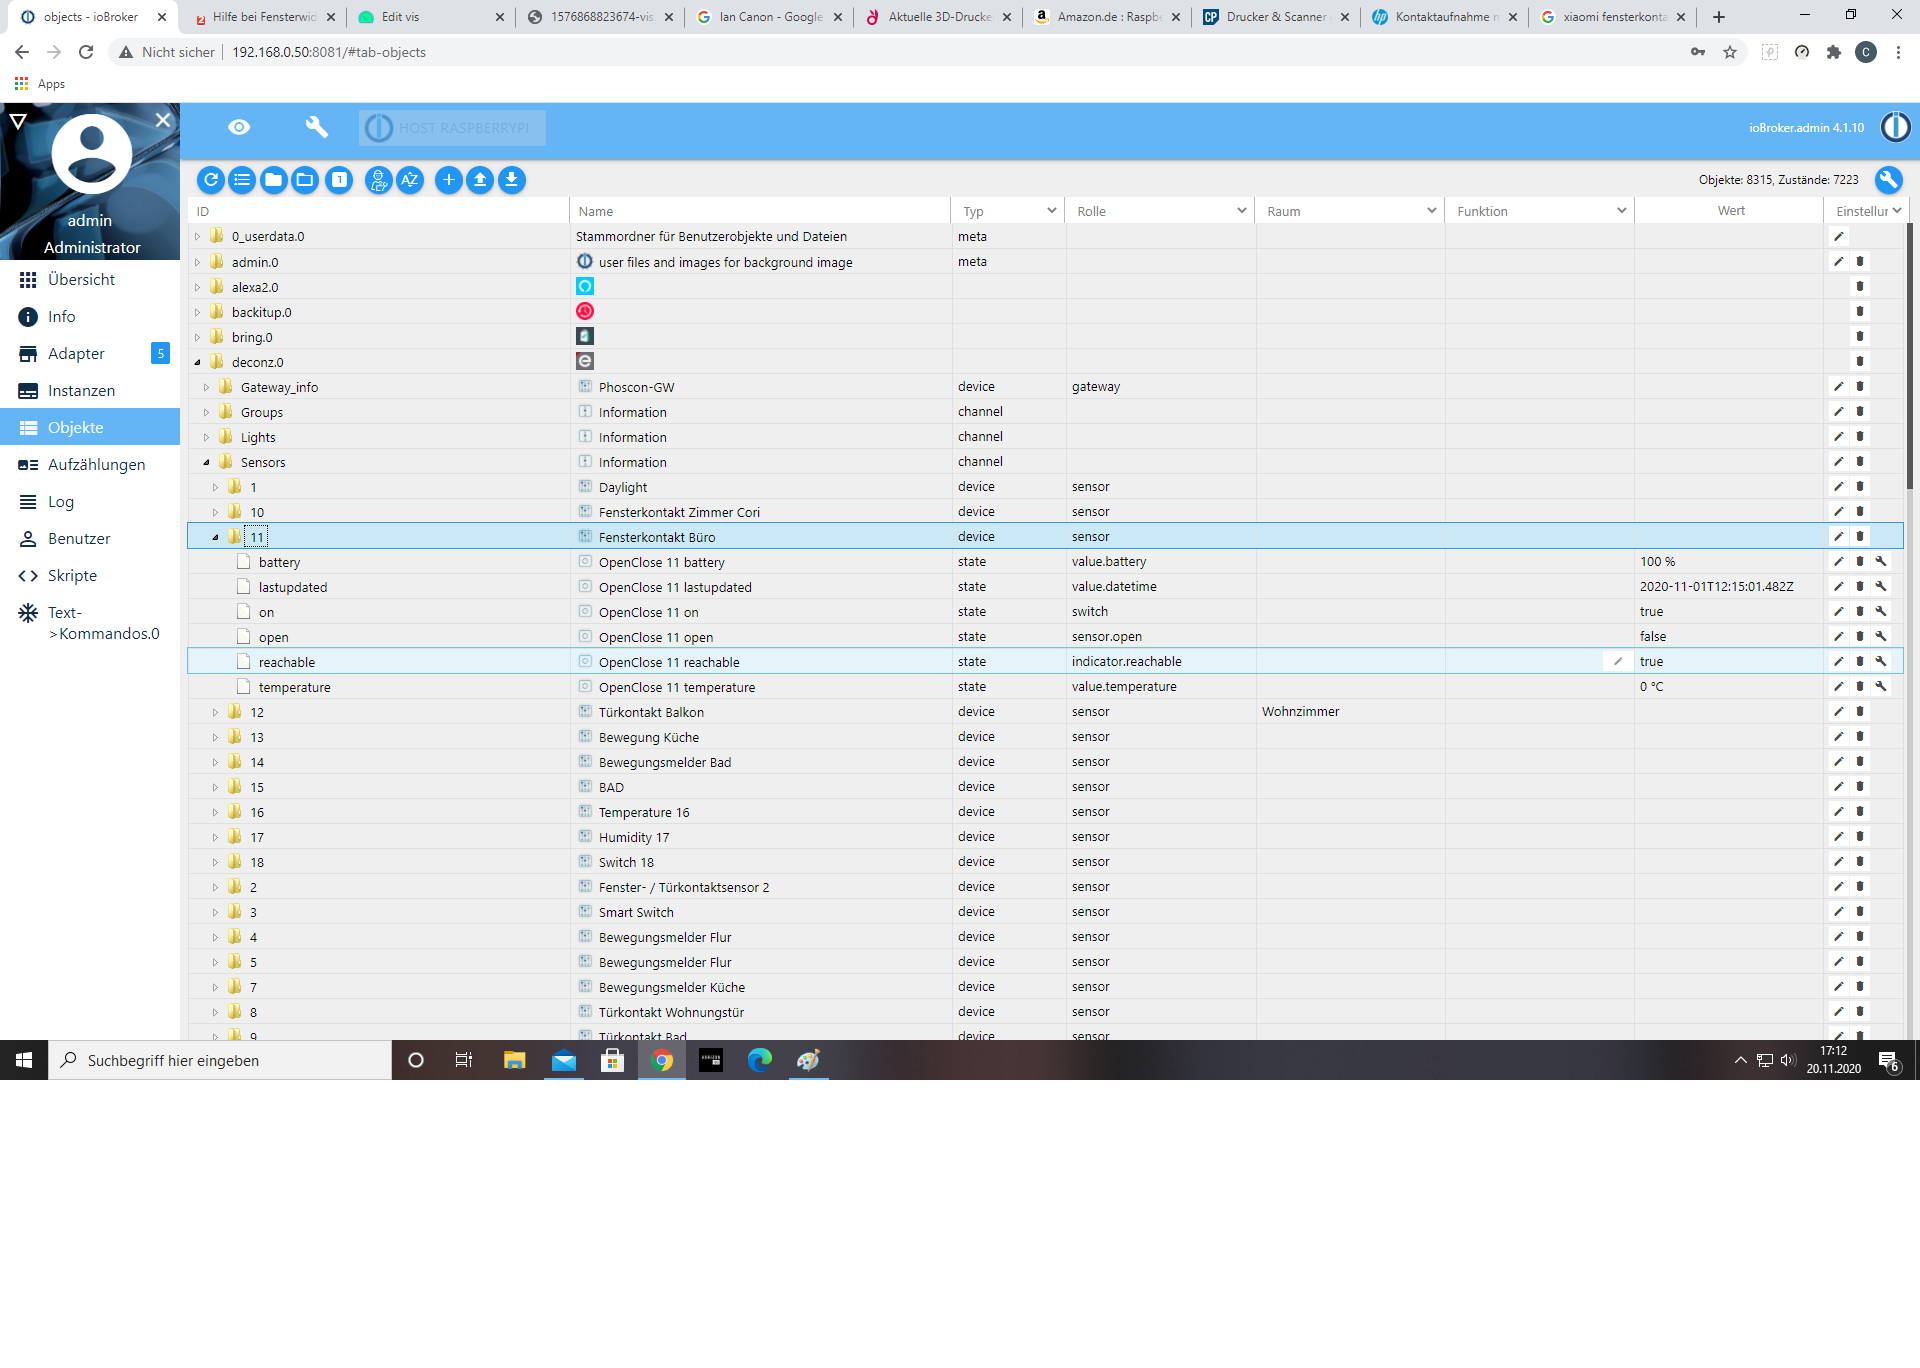This screenshot has width=1920, height=1368.
Task: Collapse the Sensors folder
Action: click(207, 462)
